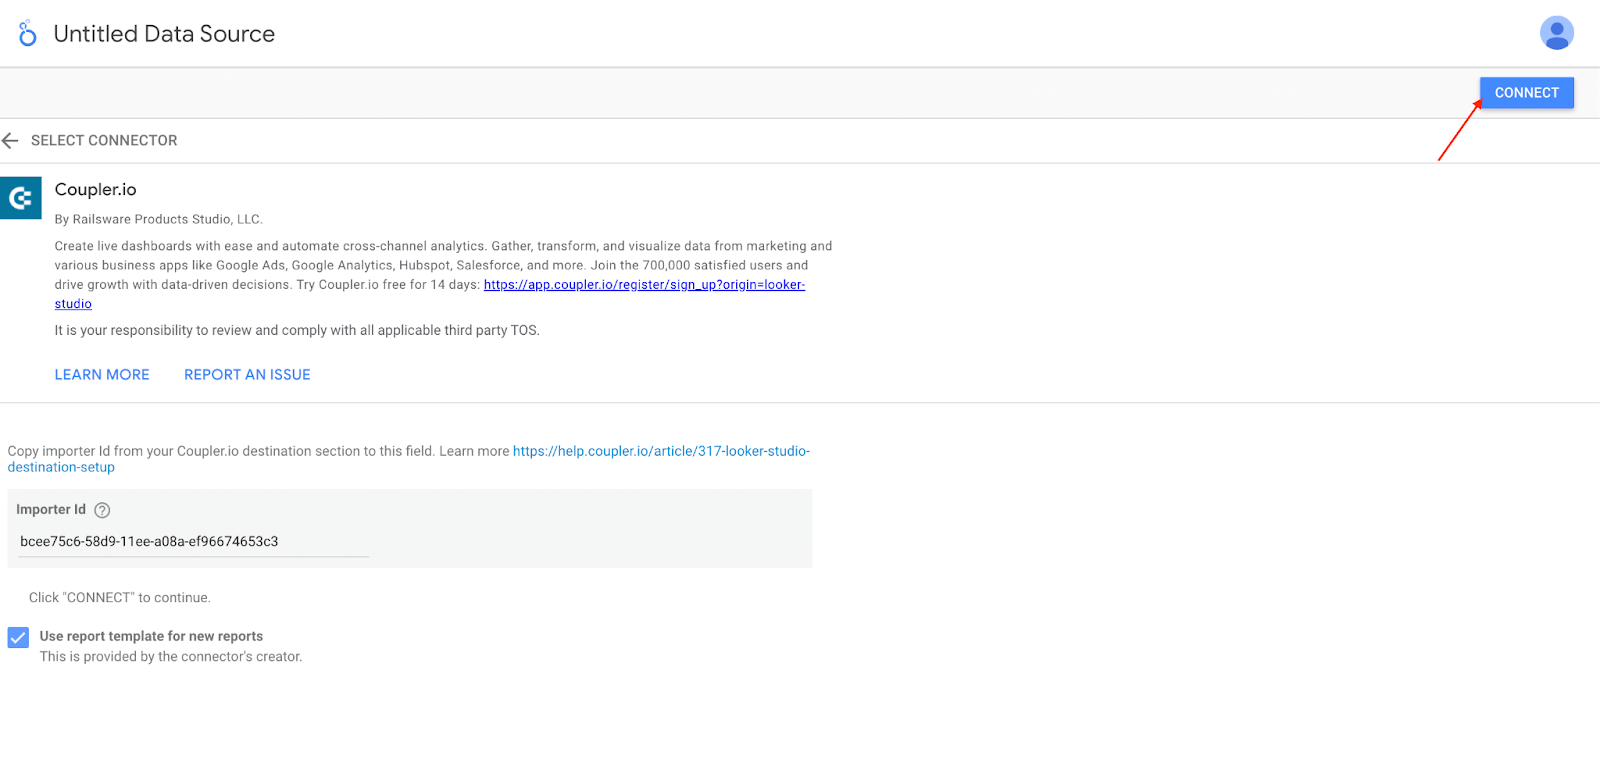Click the Coupler.io connector logo
The height and width of the screenshot is (777, 1600).
20,198
